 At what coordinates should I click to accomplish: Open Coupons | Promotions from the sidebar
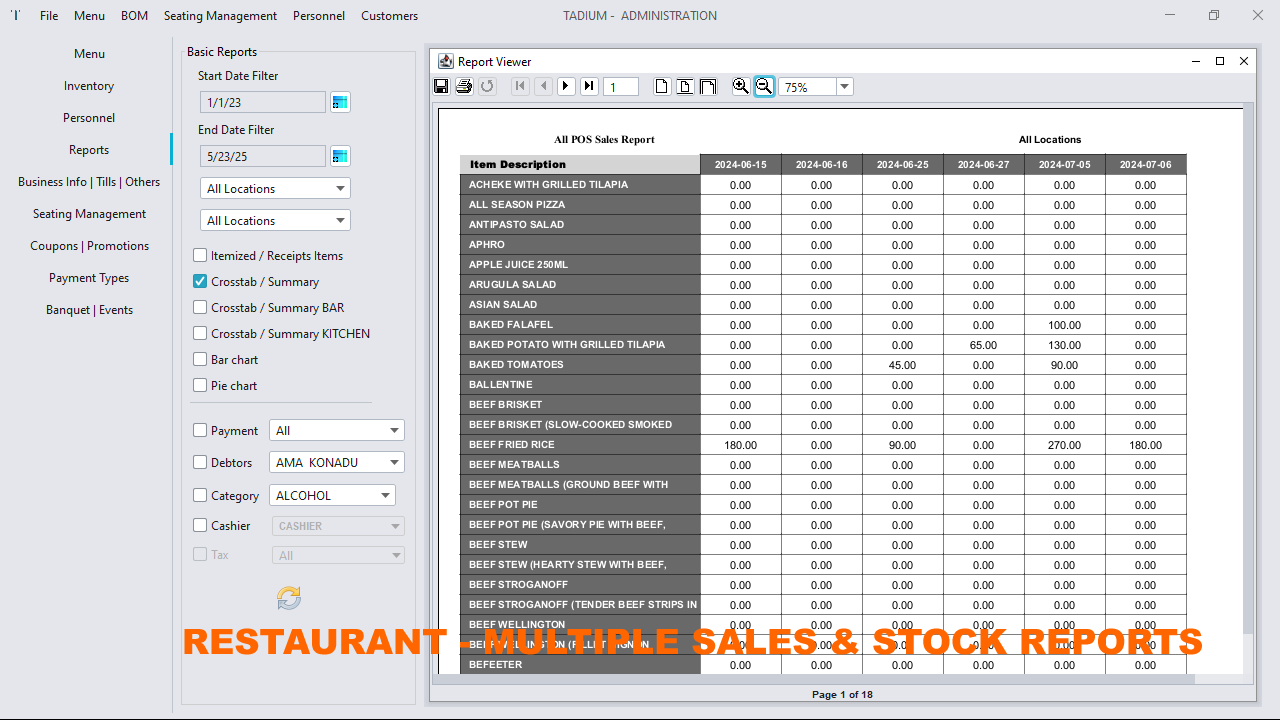[88, 245]
